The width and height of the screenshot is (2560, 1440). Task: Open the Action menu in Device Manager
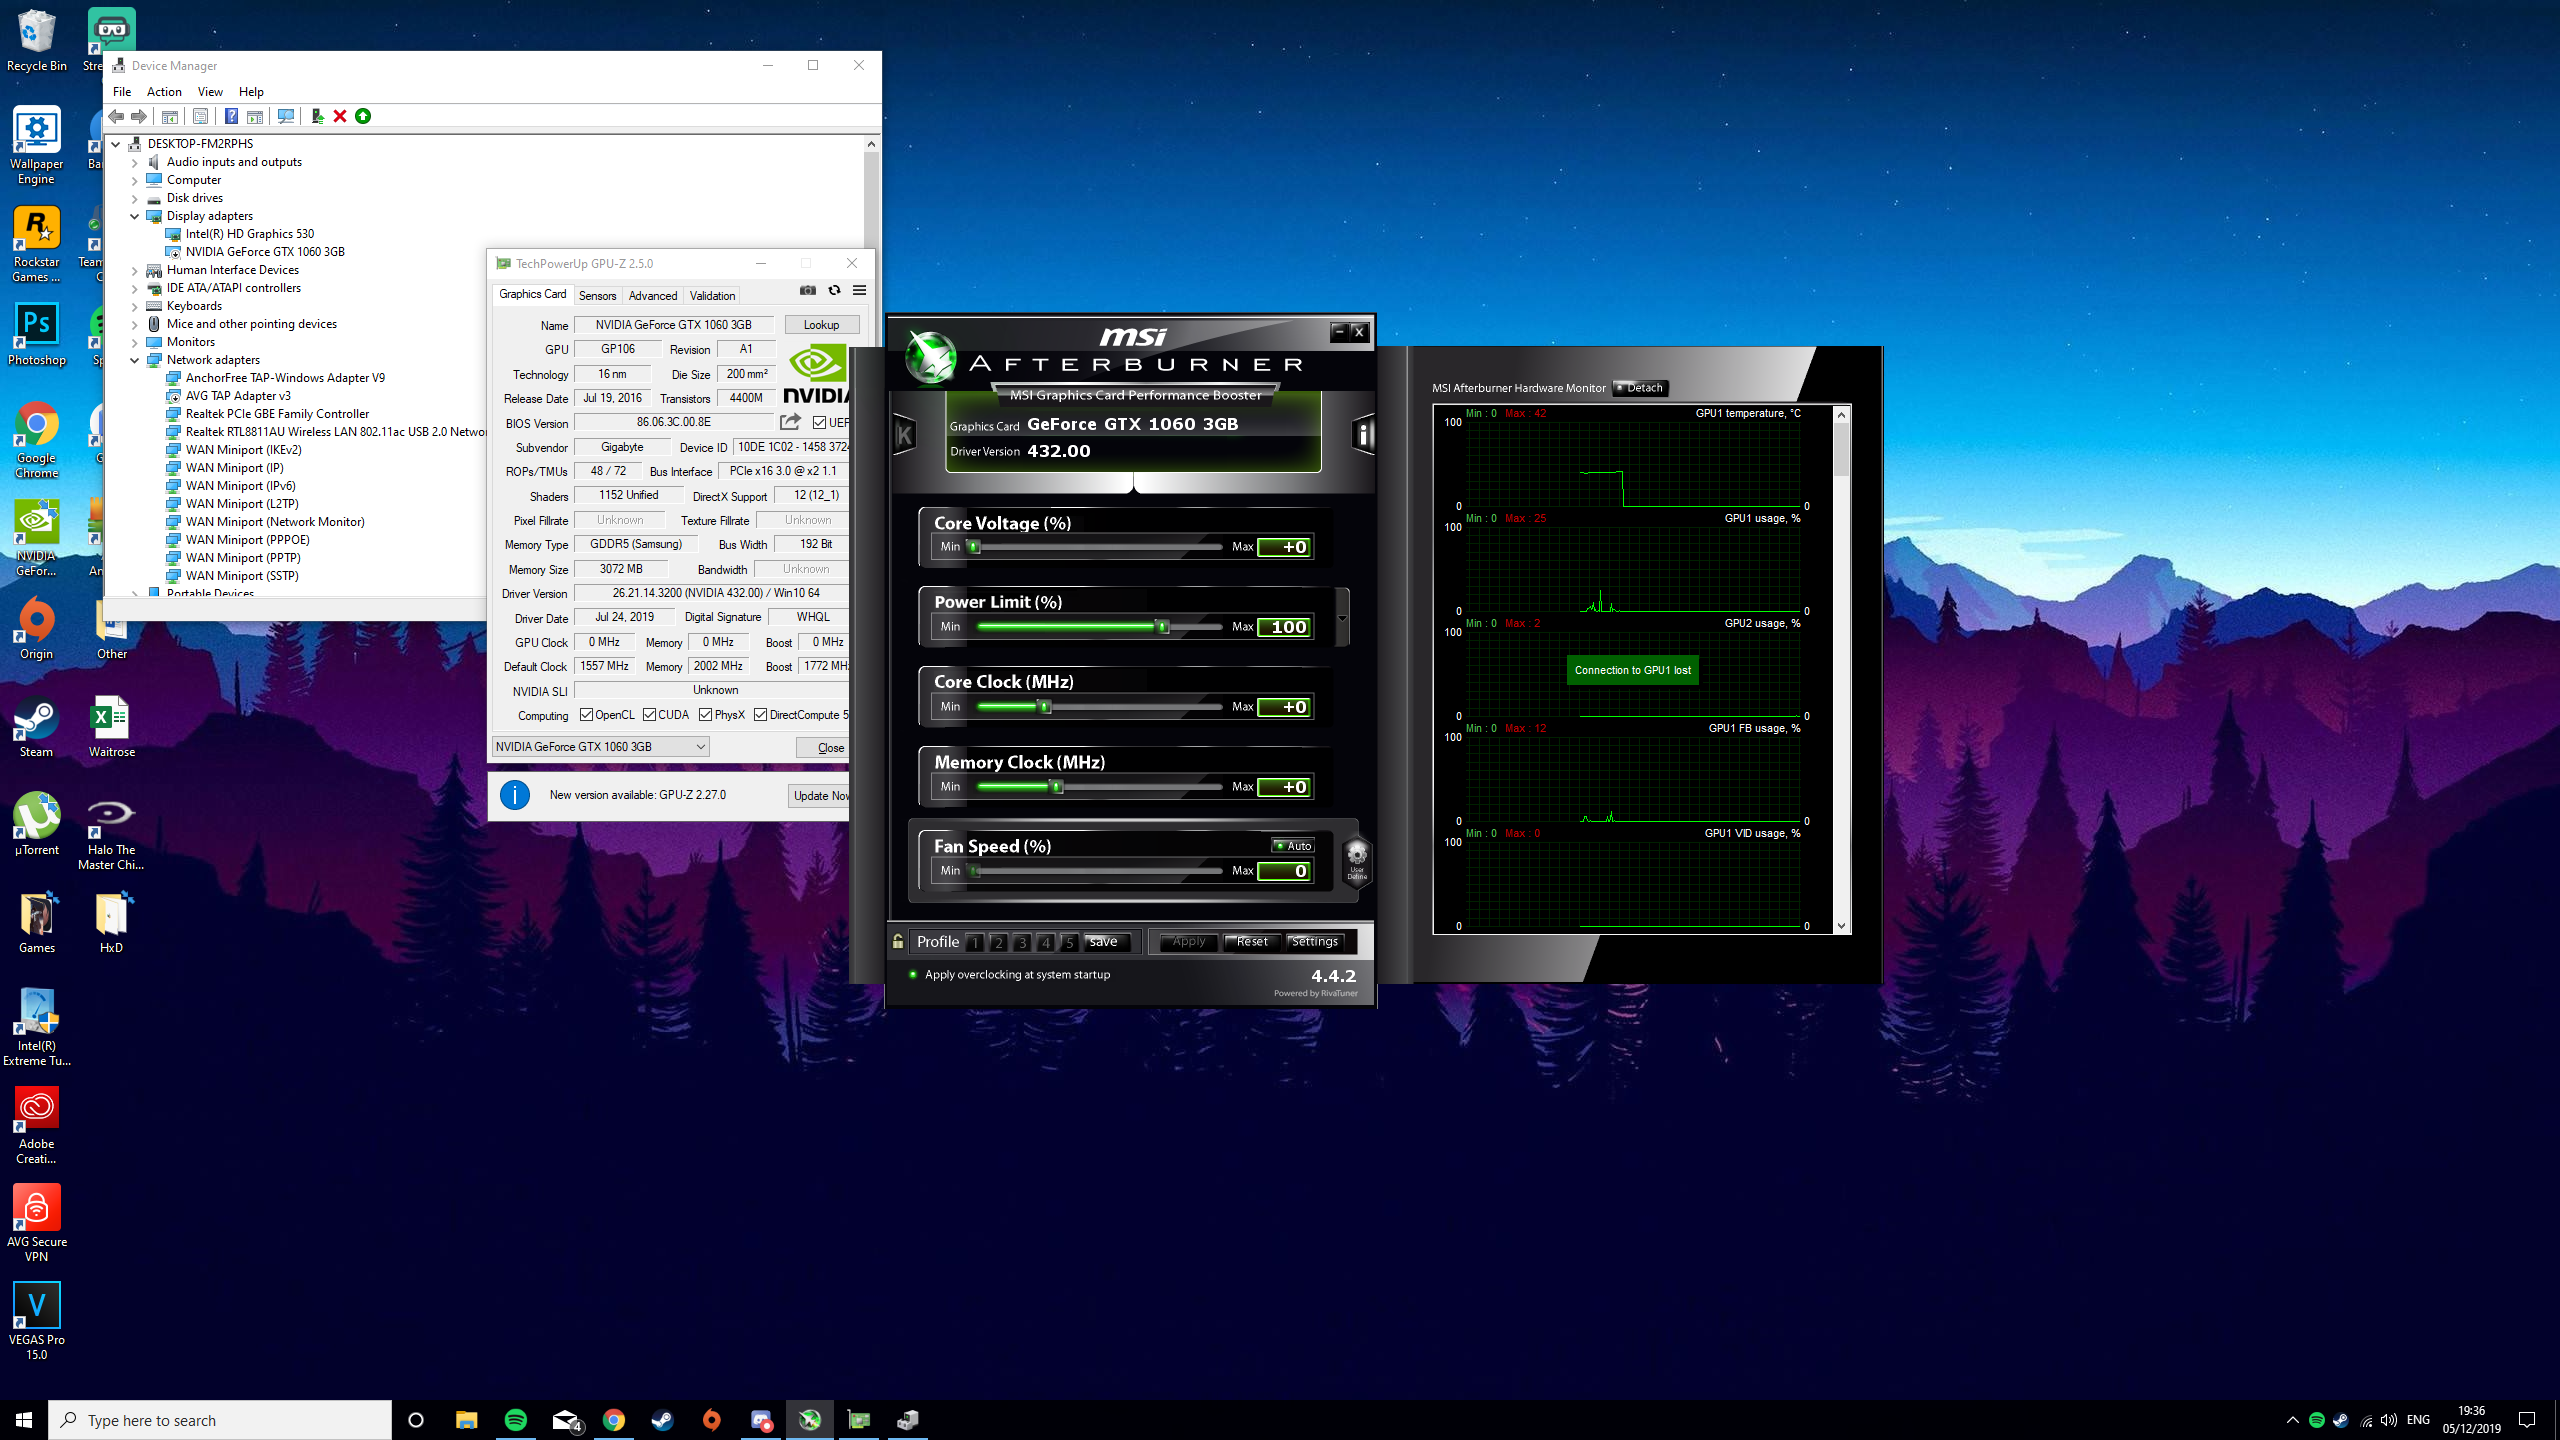164,92
